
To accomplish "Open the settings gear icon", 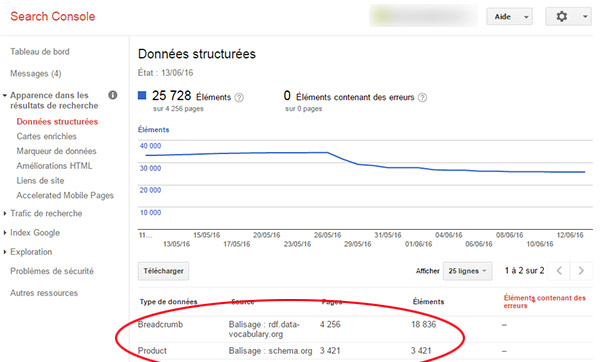I will pyautogui.click(x=561, y=16).
